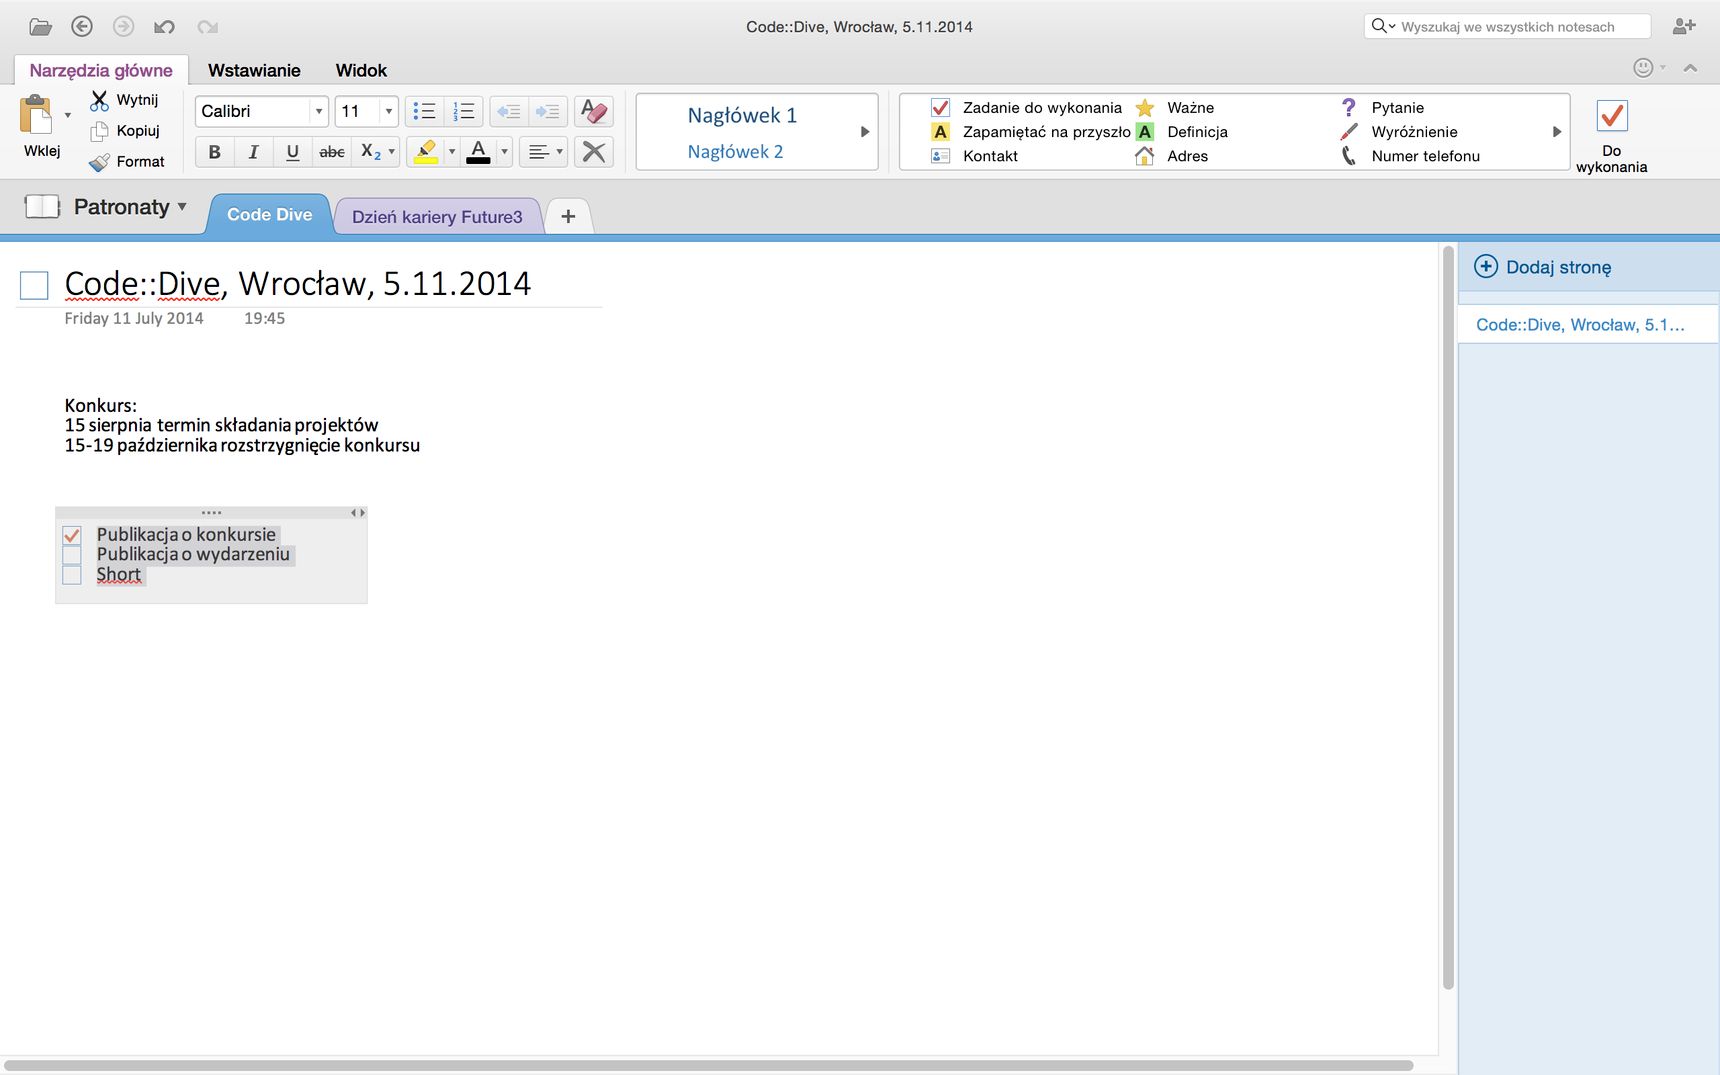Apply numbered list
The width and height of the screenshot is (1720, 1075).
[x=464, y=111]
